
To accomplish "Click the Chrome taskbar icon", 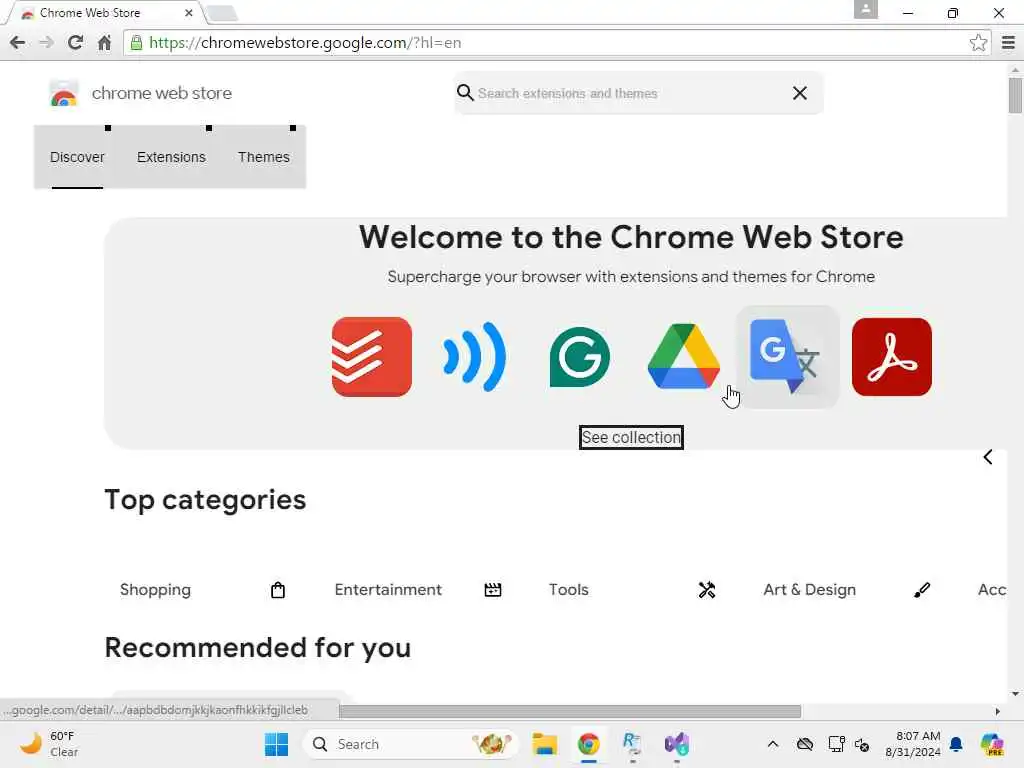I will (588, 744).
